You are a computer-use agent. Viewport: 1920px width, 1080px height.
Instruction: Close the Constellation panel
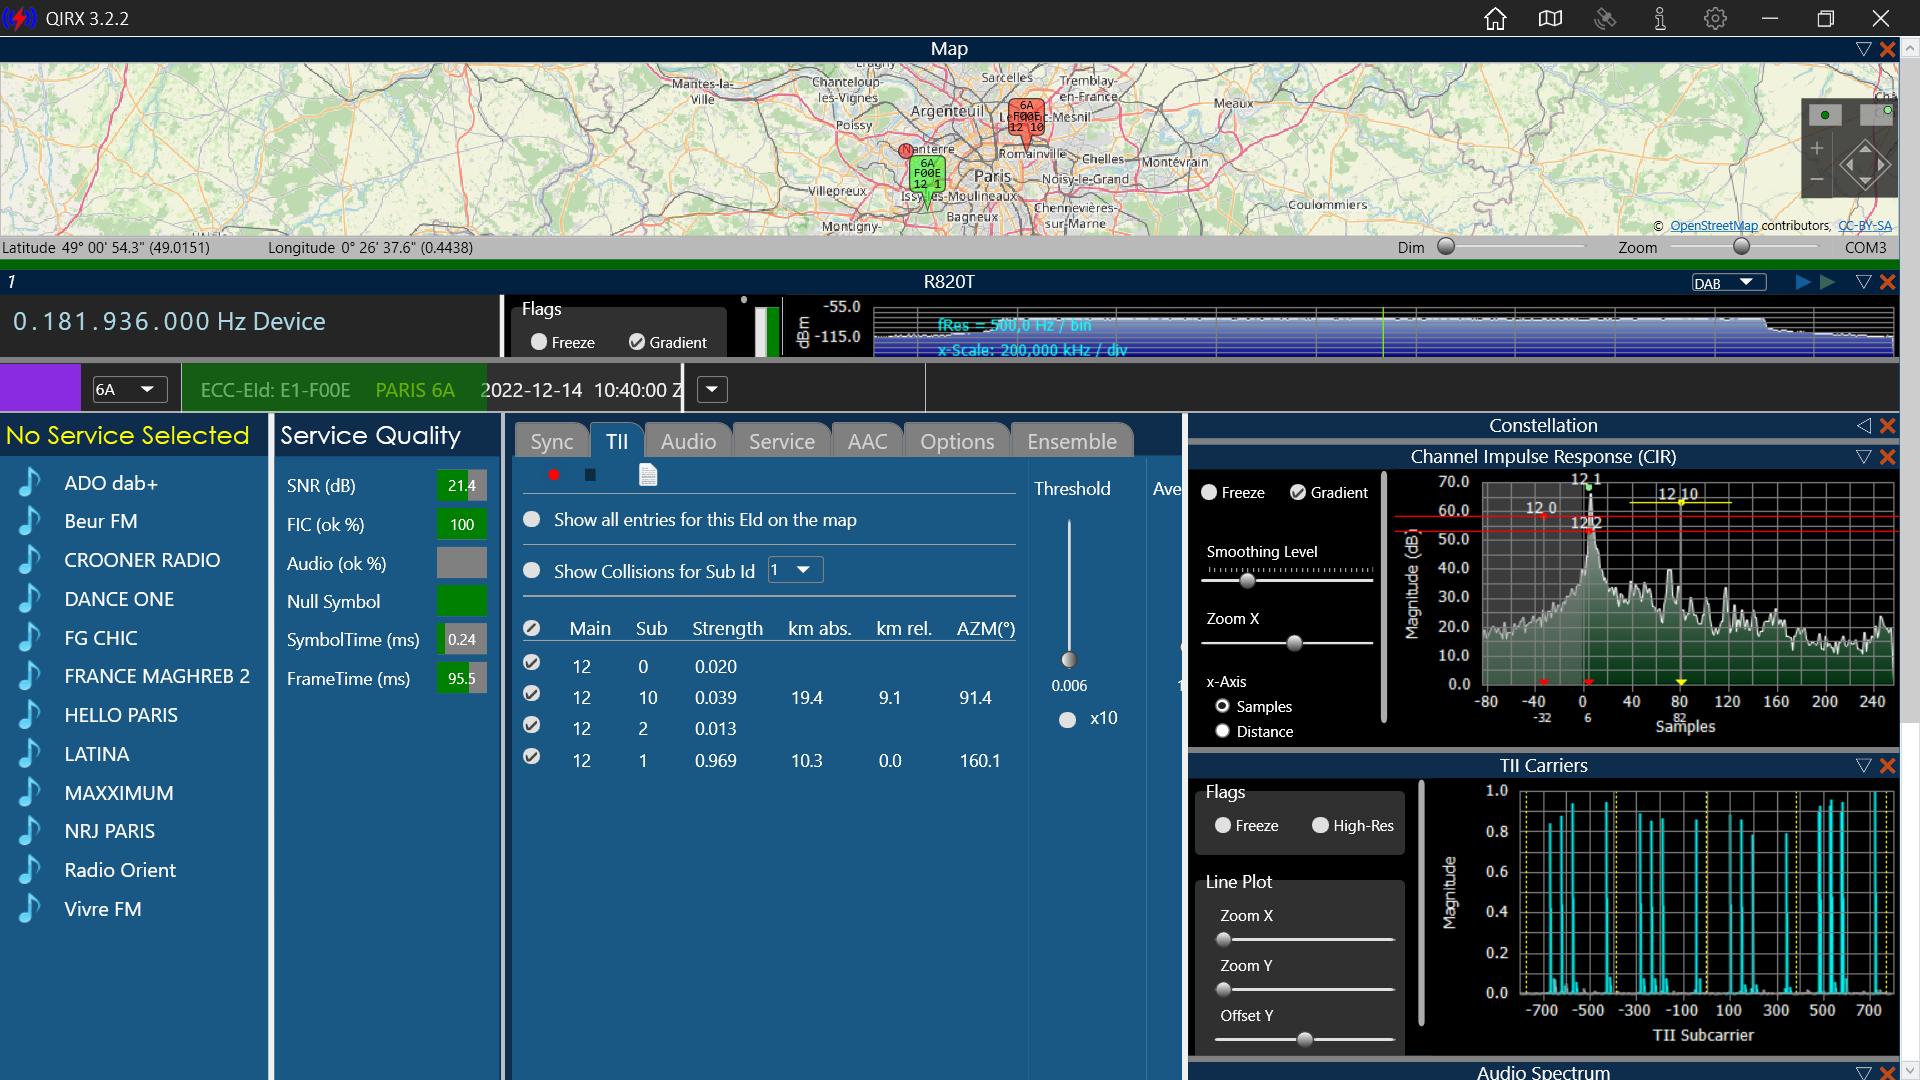tap(1888, 426)
